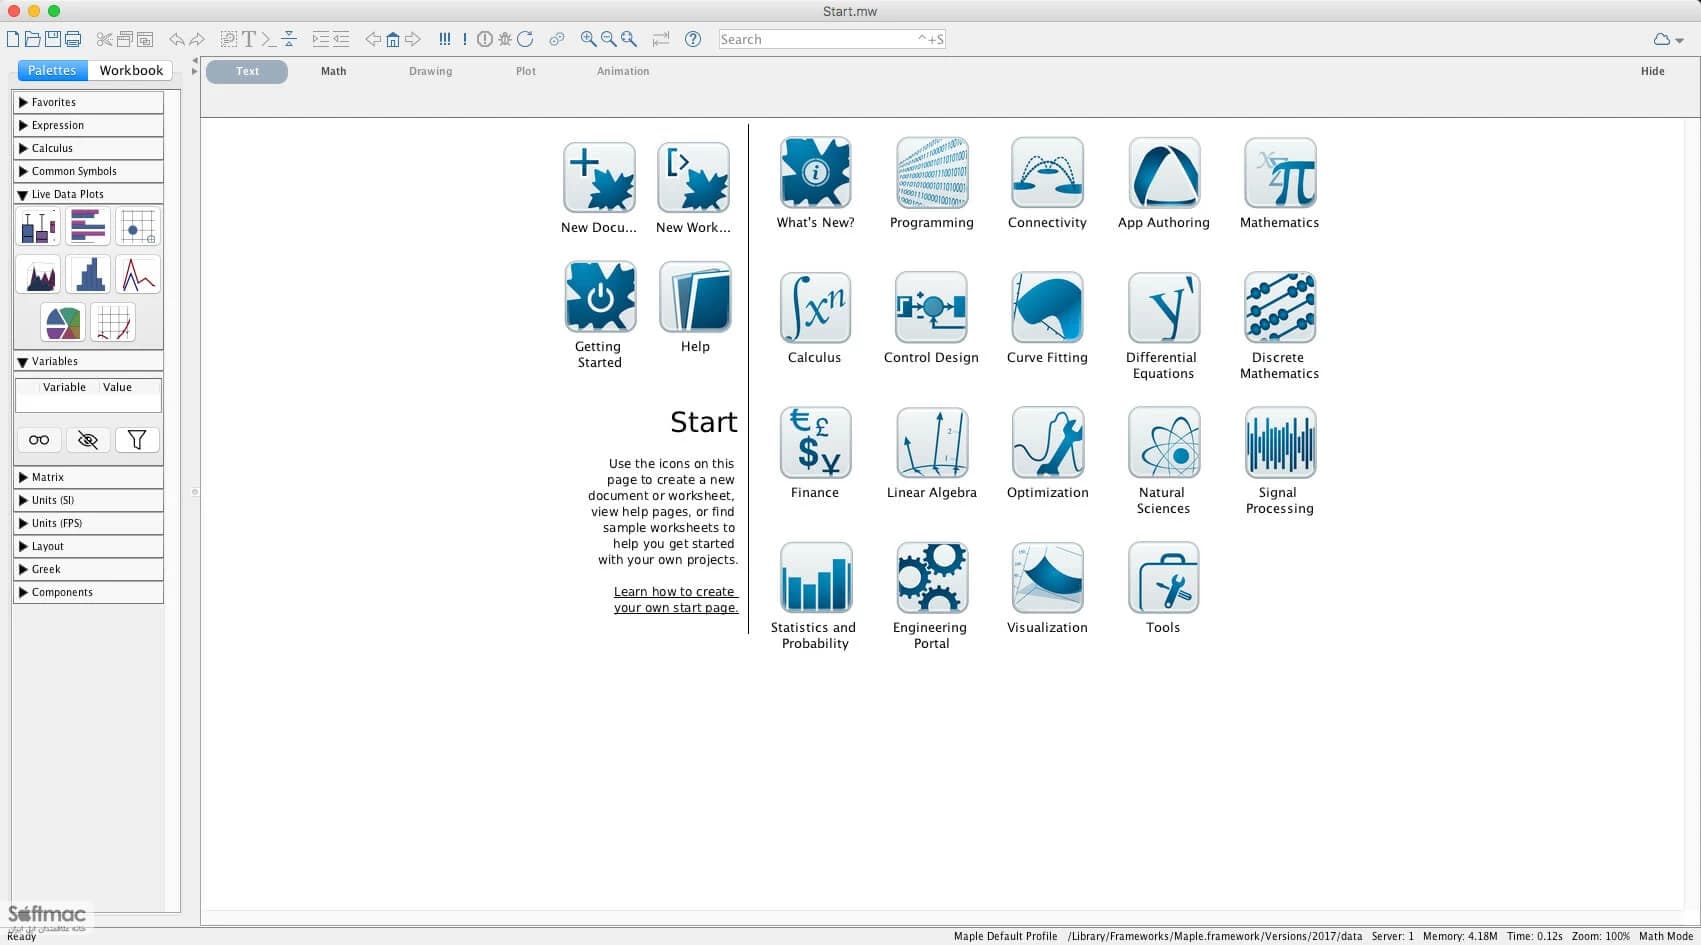Toggle the glasses show-variables button
Screen dimensions: 1701x945
pos(39,440)
